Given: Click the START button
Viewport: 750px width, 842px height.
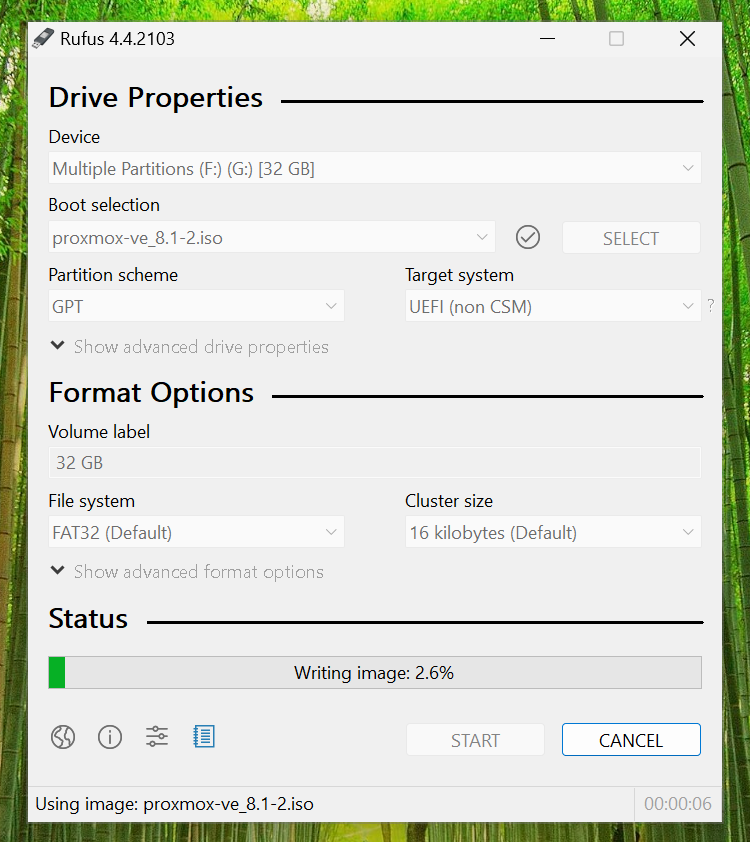Looking at the screenshot, I should [475, 740].
